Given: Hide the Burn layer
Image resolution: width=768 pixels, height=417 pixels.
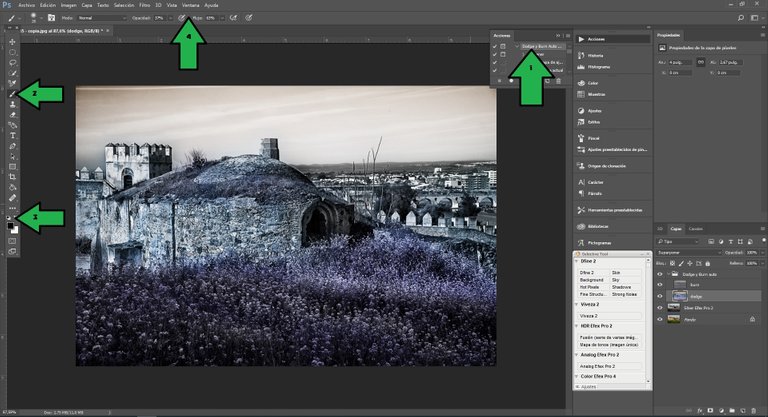Looking at the screenshot, I should [x=660, y=285].
